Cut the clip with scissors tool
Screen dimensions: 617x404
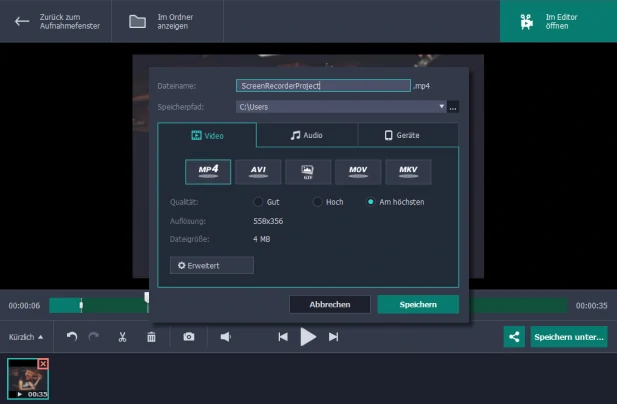(122, 337)
